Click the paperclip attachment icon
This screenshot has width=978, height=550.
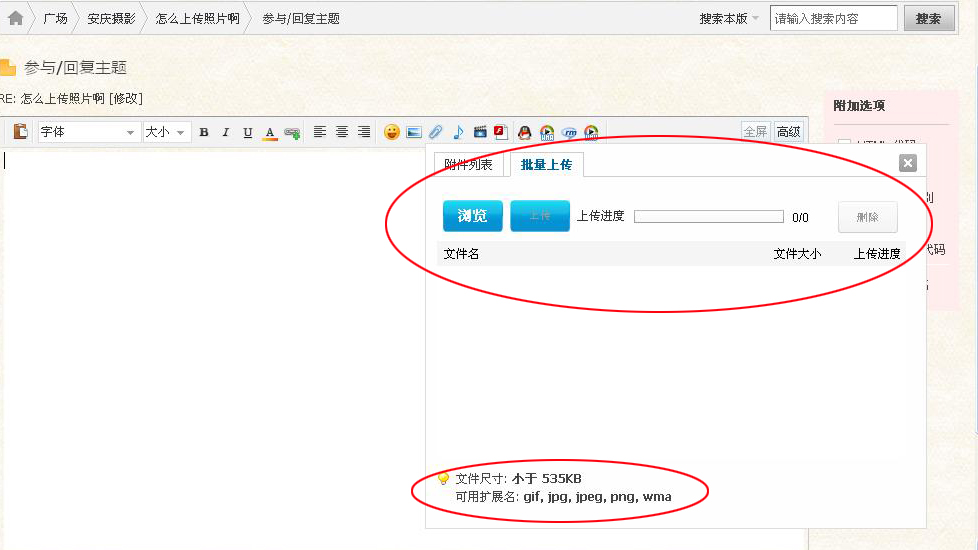pyautogui.click(x=436, y=132)
